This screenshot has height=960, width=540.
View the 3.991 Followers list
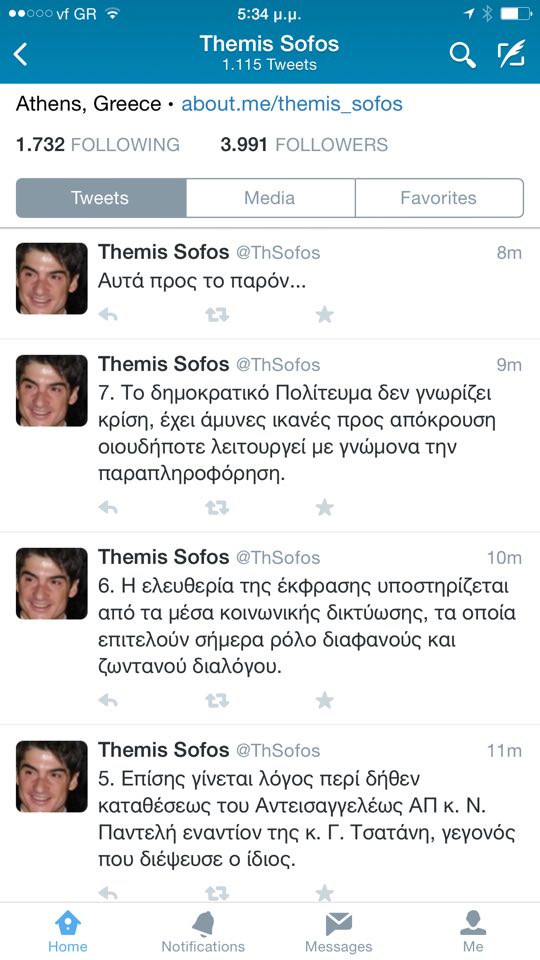point(304,145)
